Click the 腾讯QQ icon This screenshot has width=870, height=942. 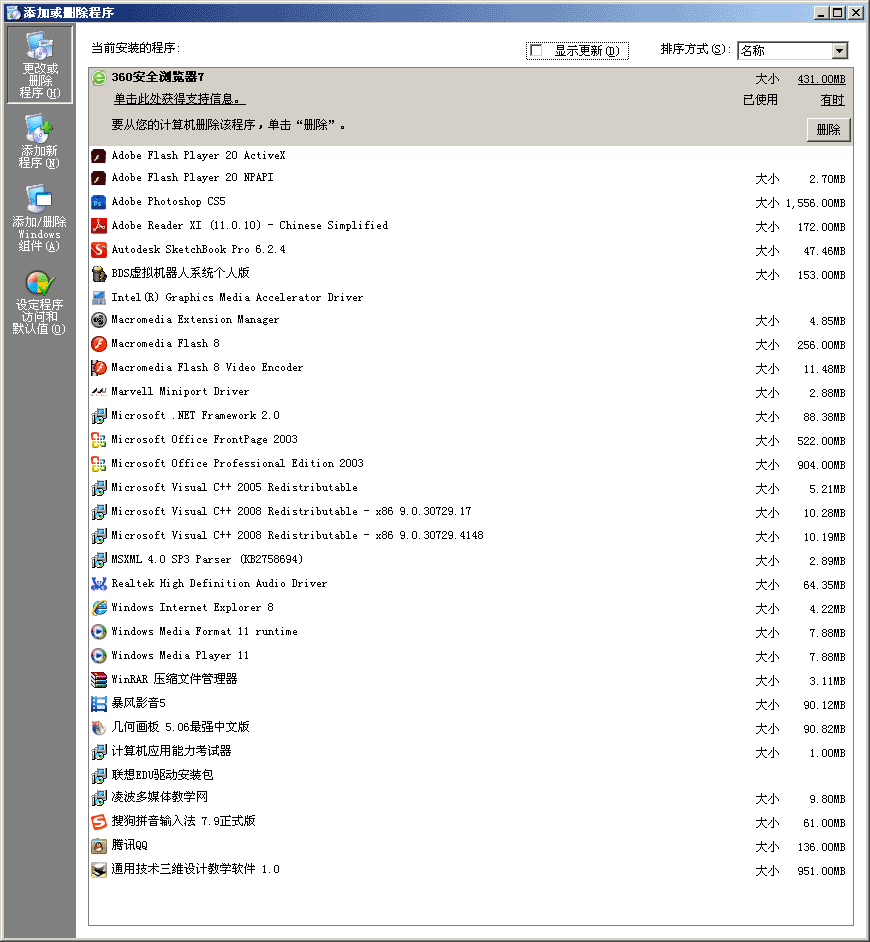tap(99, 846)
